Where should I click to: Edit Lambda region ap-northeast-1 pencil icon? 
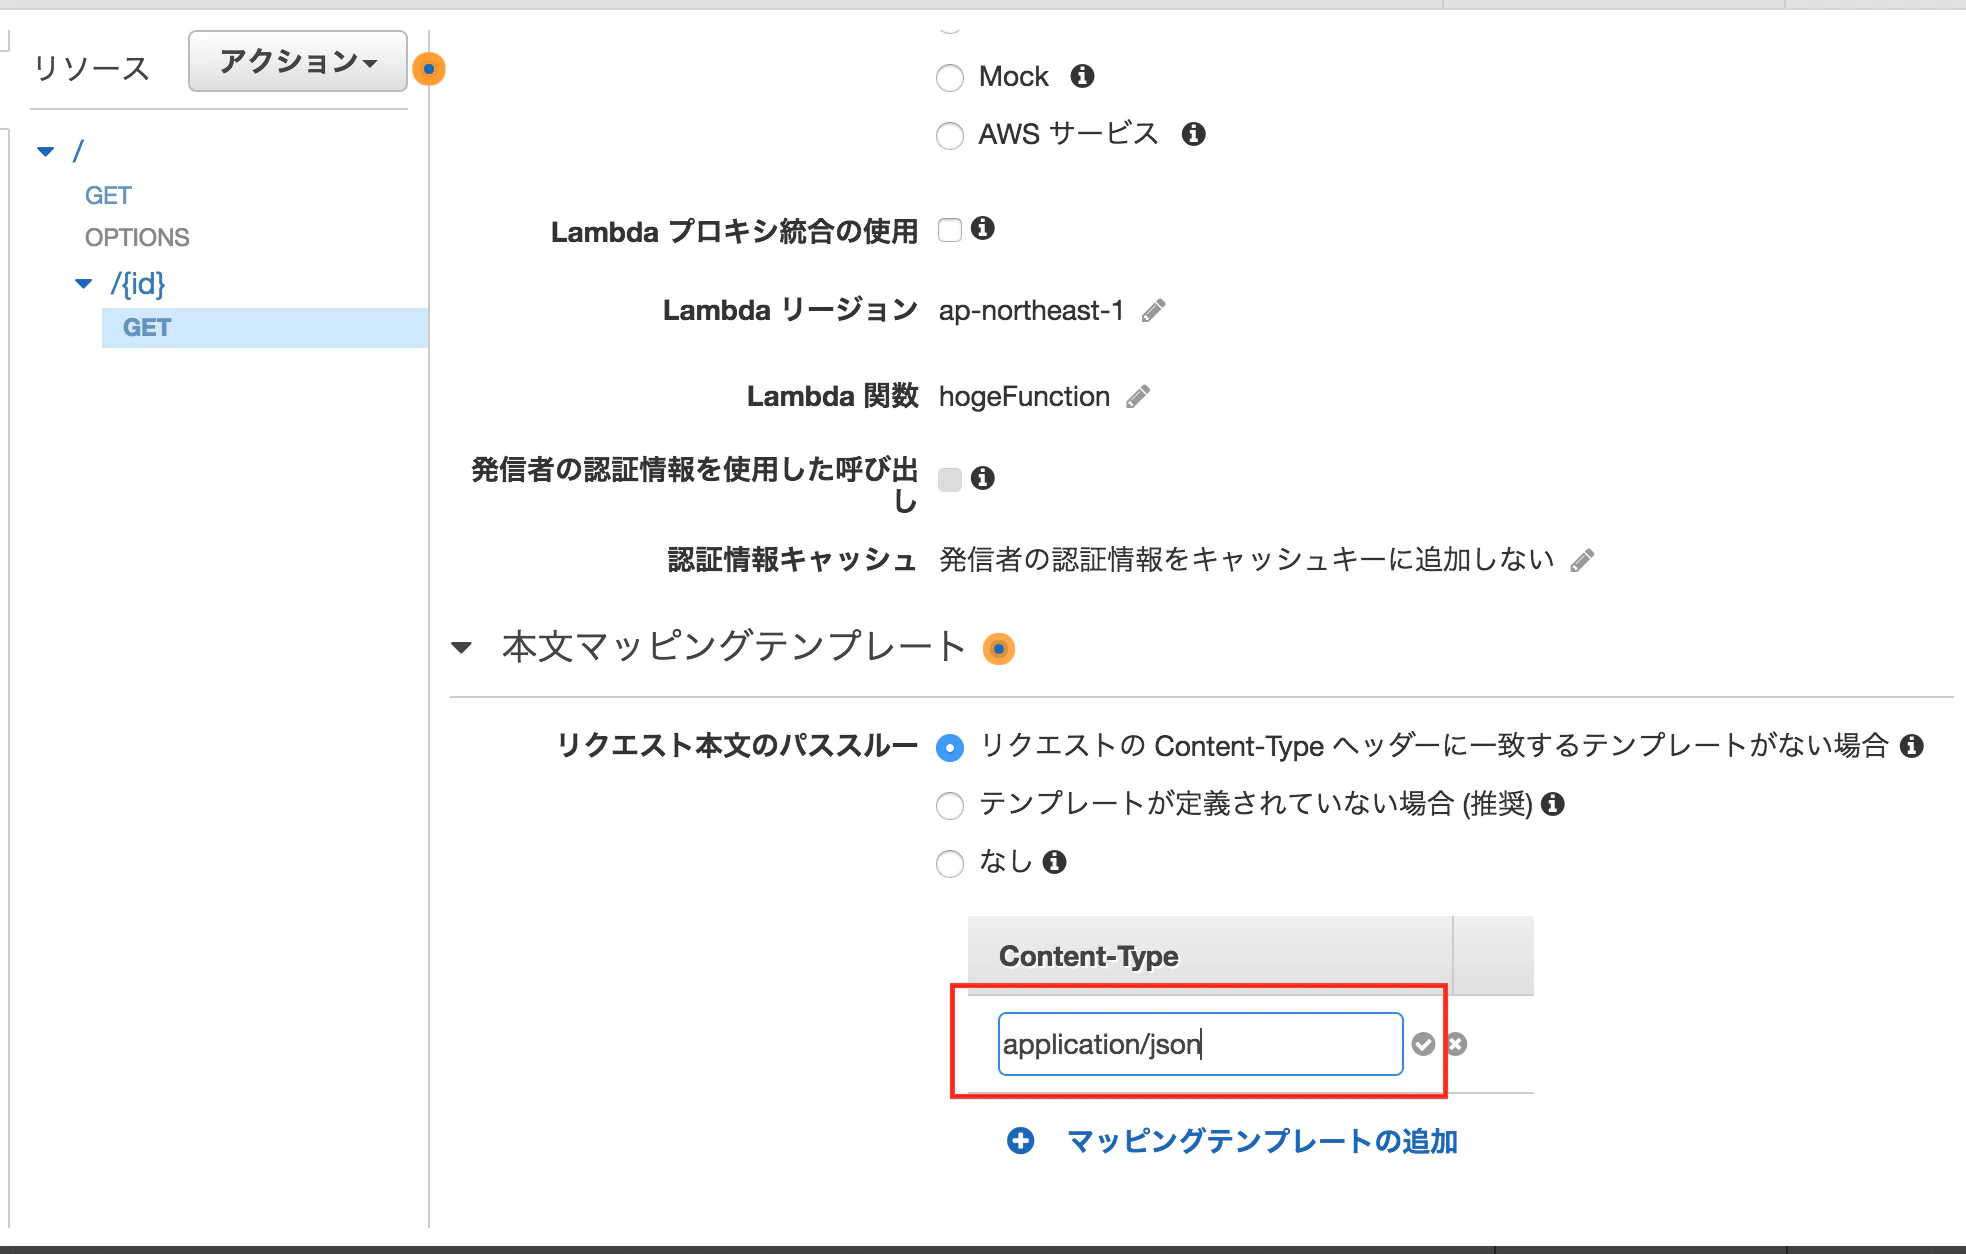tap(1153, 311)
